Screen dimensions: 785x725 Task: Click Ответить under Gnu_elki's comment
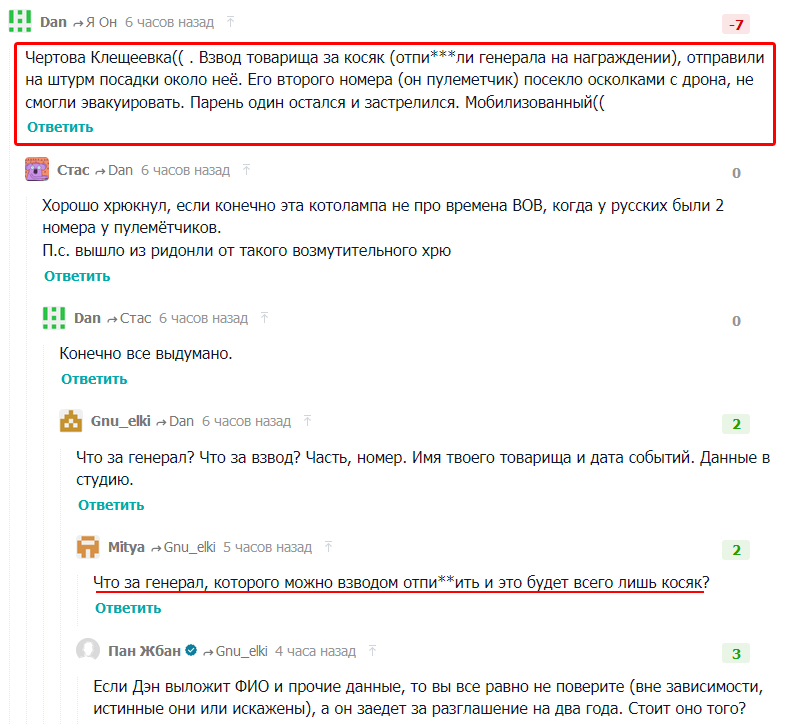pyautogui.click(x=111, y=505)
